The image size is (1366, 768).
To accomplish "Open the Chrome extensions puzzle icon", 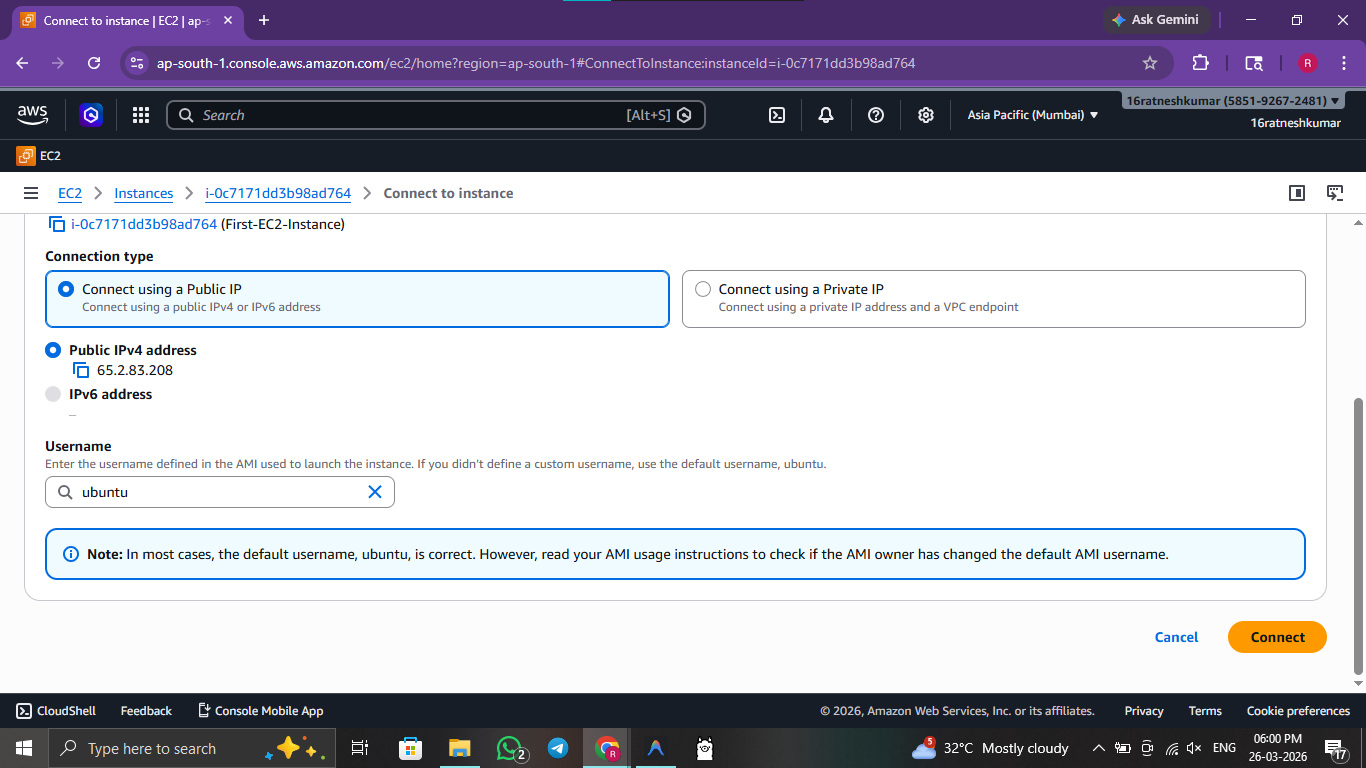I will (x=1200, y=63).
